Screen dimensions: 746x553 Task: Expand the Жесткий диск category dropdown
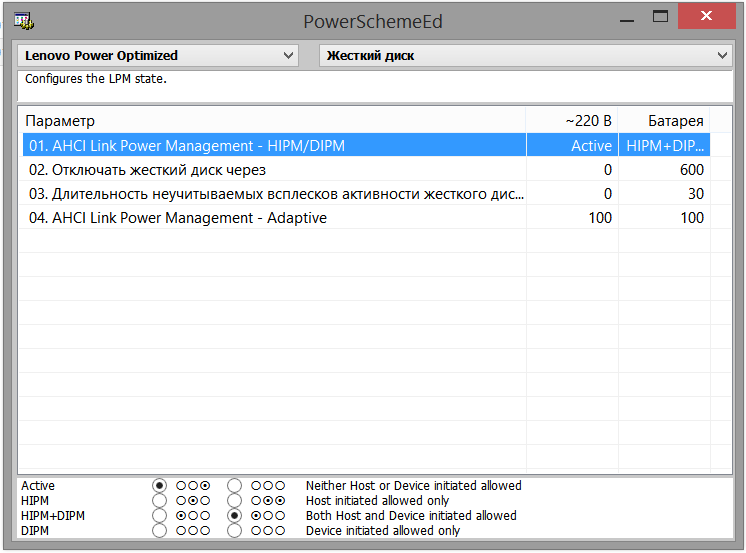pyautogui.click(x=525, y=56)
